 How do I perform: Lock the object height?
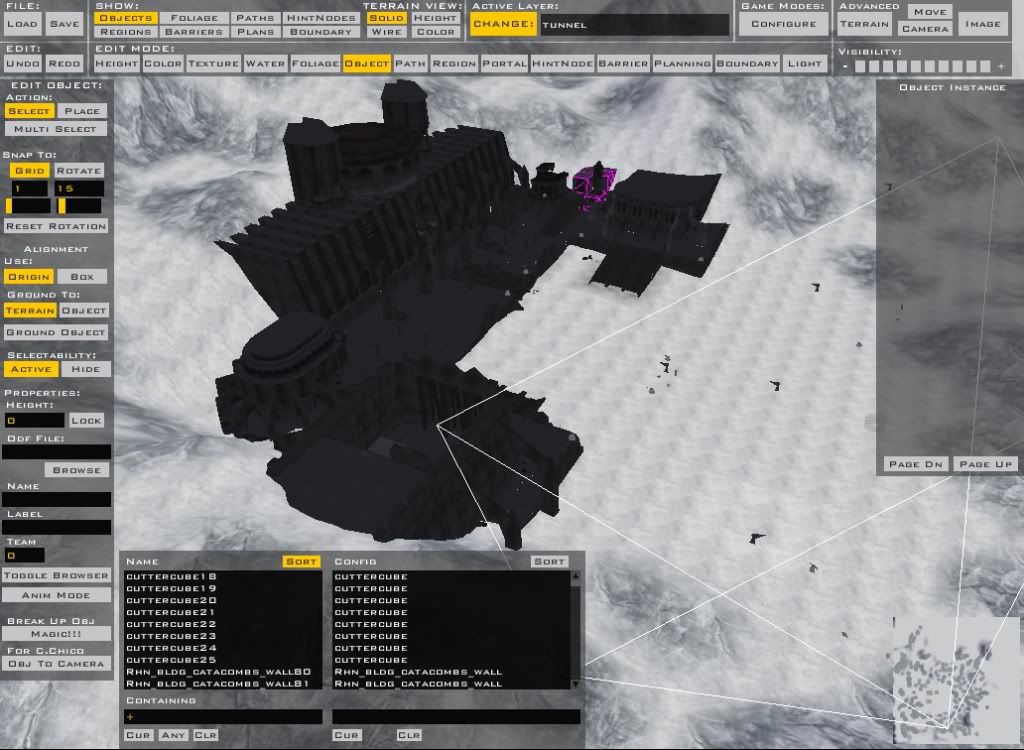coord(86,420)
